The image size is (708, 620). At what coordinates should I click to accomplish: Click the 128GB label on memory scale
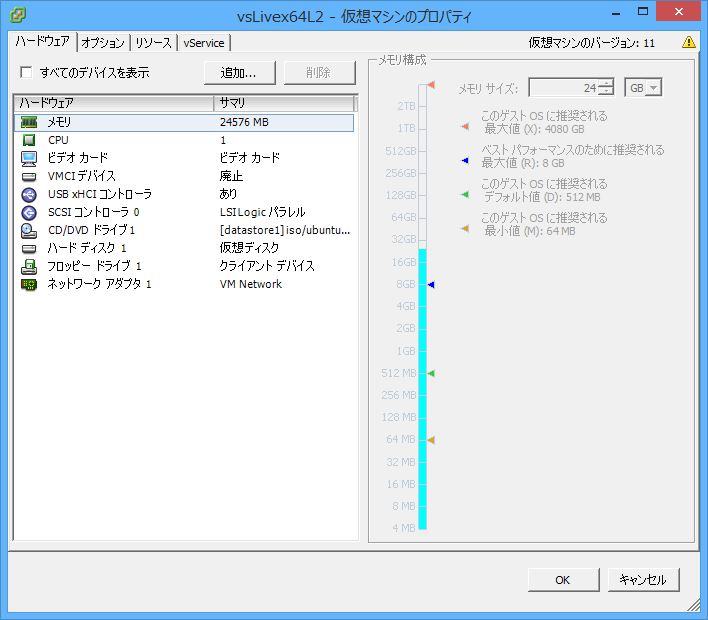tap(401, 195)
